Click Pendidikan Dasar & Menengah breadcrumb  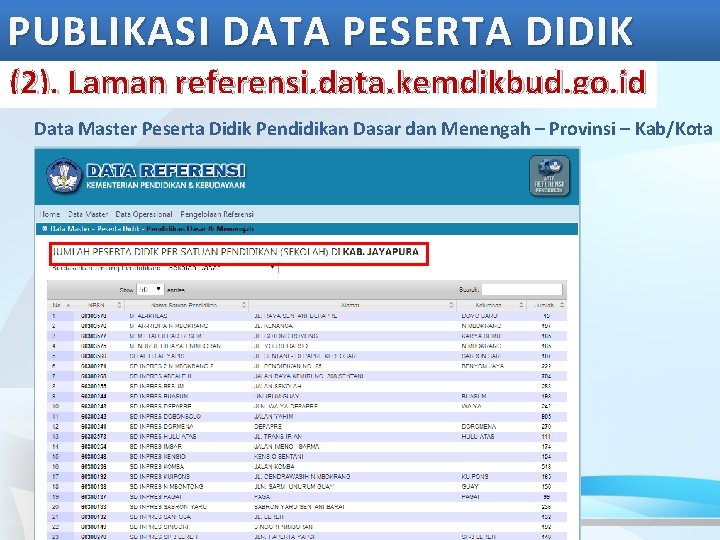[x=200, y=229]
